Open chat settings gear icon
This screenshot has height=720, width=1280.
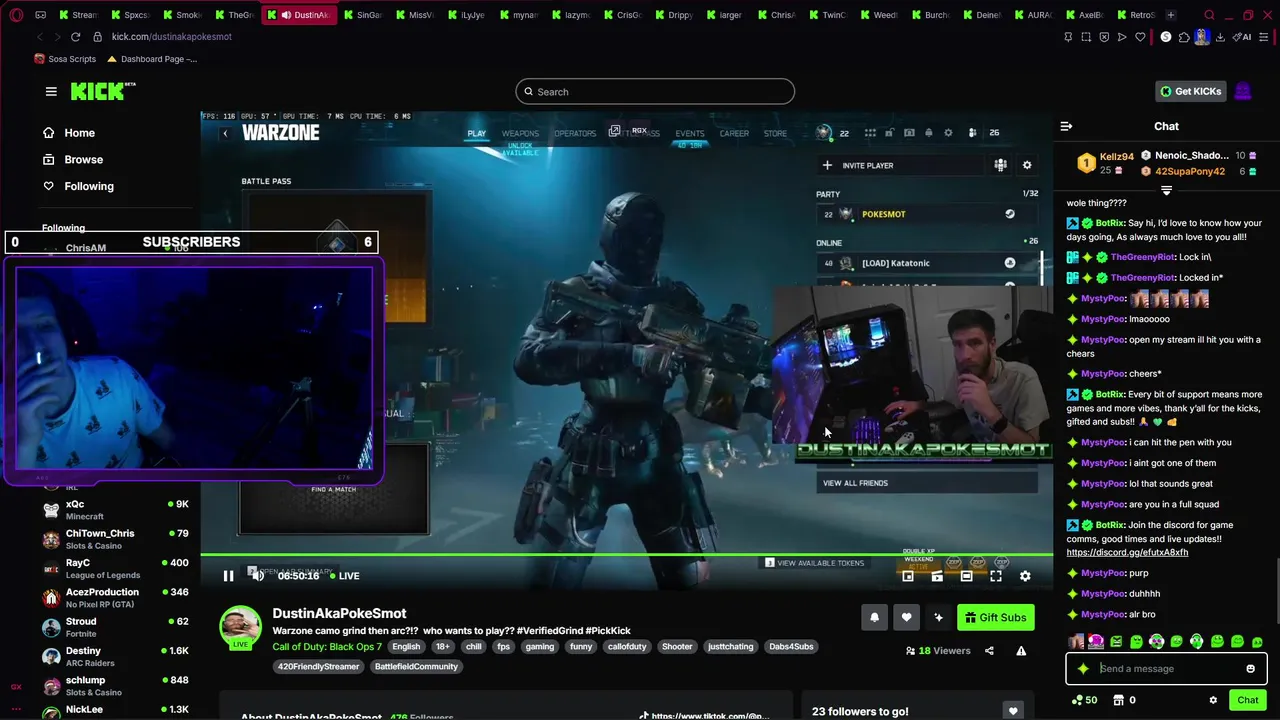tap(1213, 700)
